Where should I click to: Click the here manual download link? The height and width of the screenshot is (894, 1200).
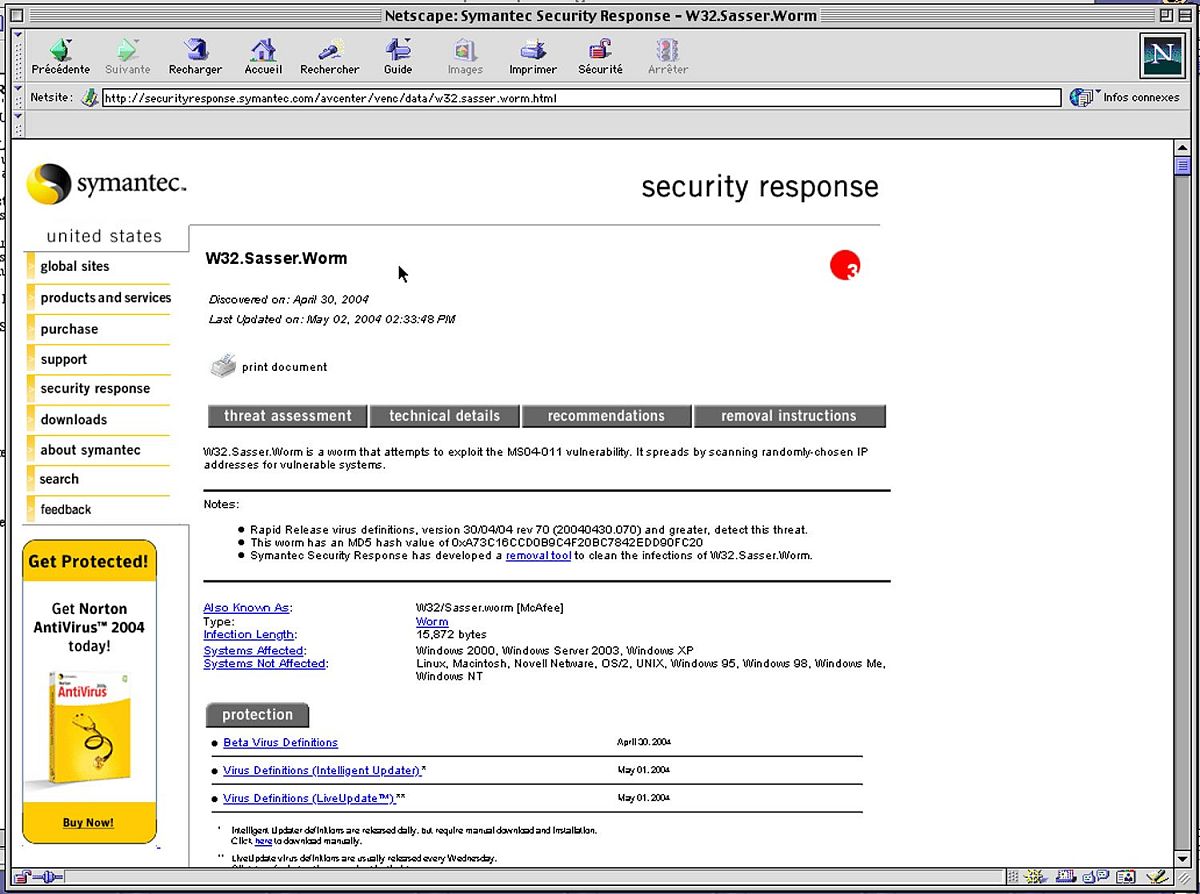coord(263,842)
